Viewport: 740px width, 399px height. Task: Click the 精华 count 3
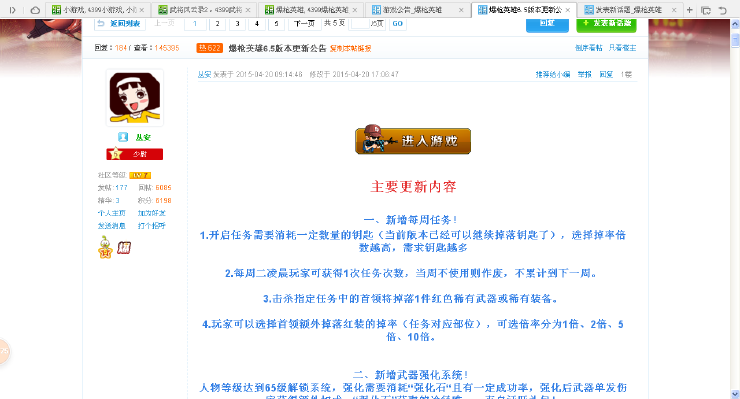(118, 200)
